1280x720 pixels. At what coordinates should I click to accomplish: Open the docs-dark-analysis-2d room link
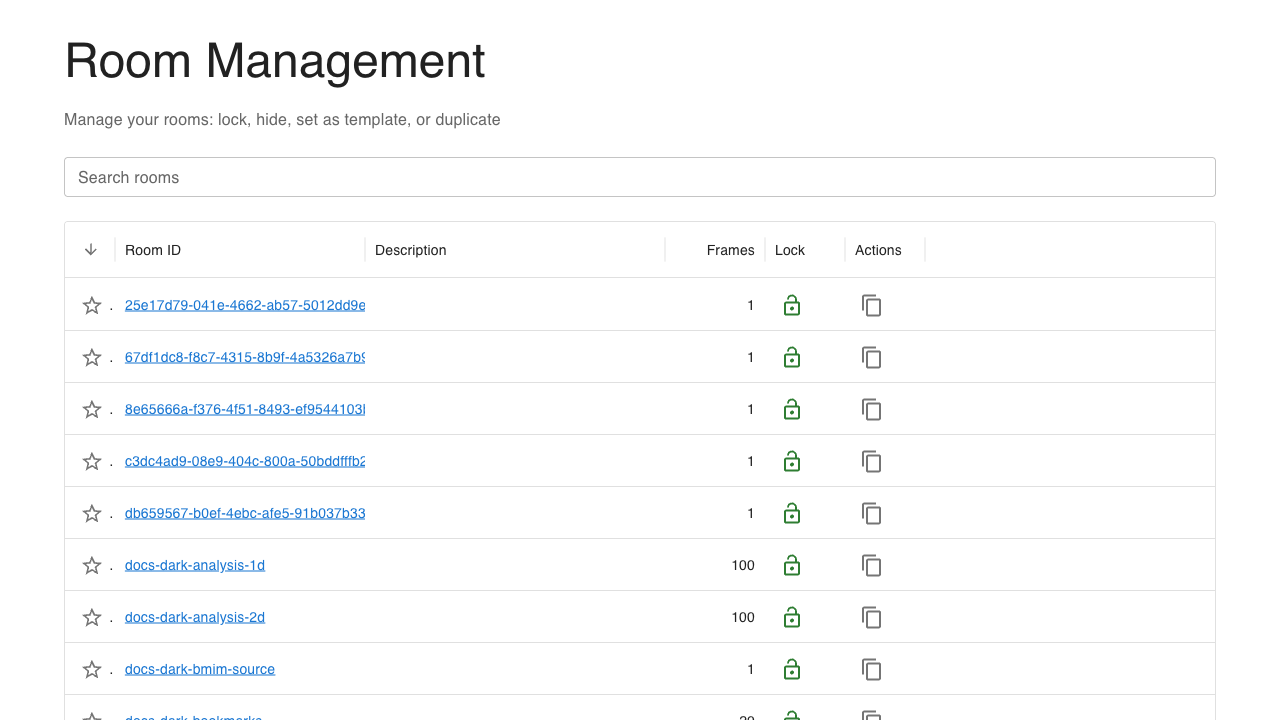[195, 617]
